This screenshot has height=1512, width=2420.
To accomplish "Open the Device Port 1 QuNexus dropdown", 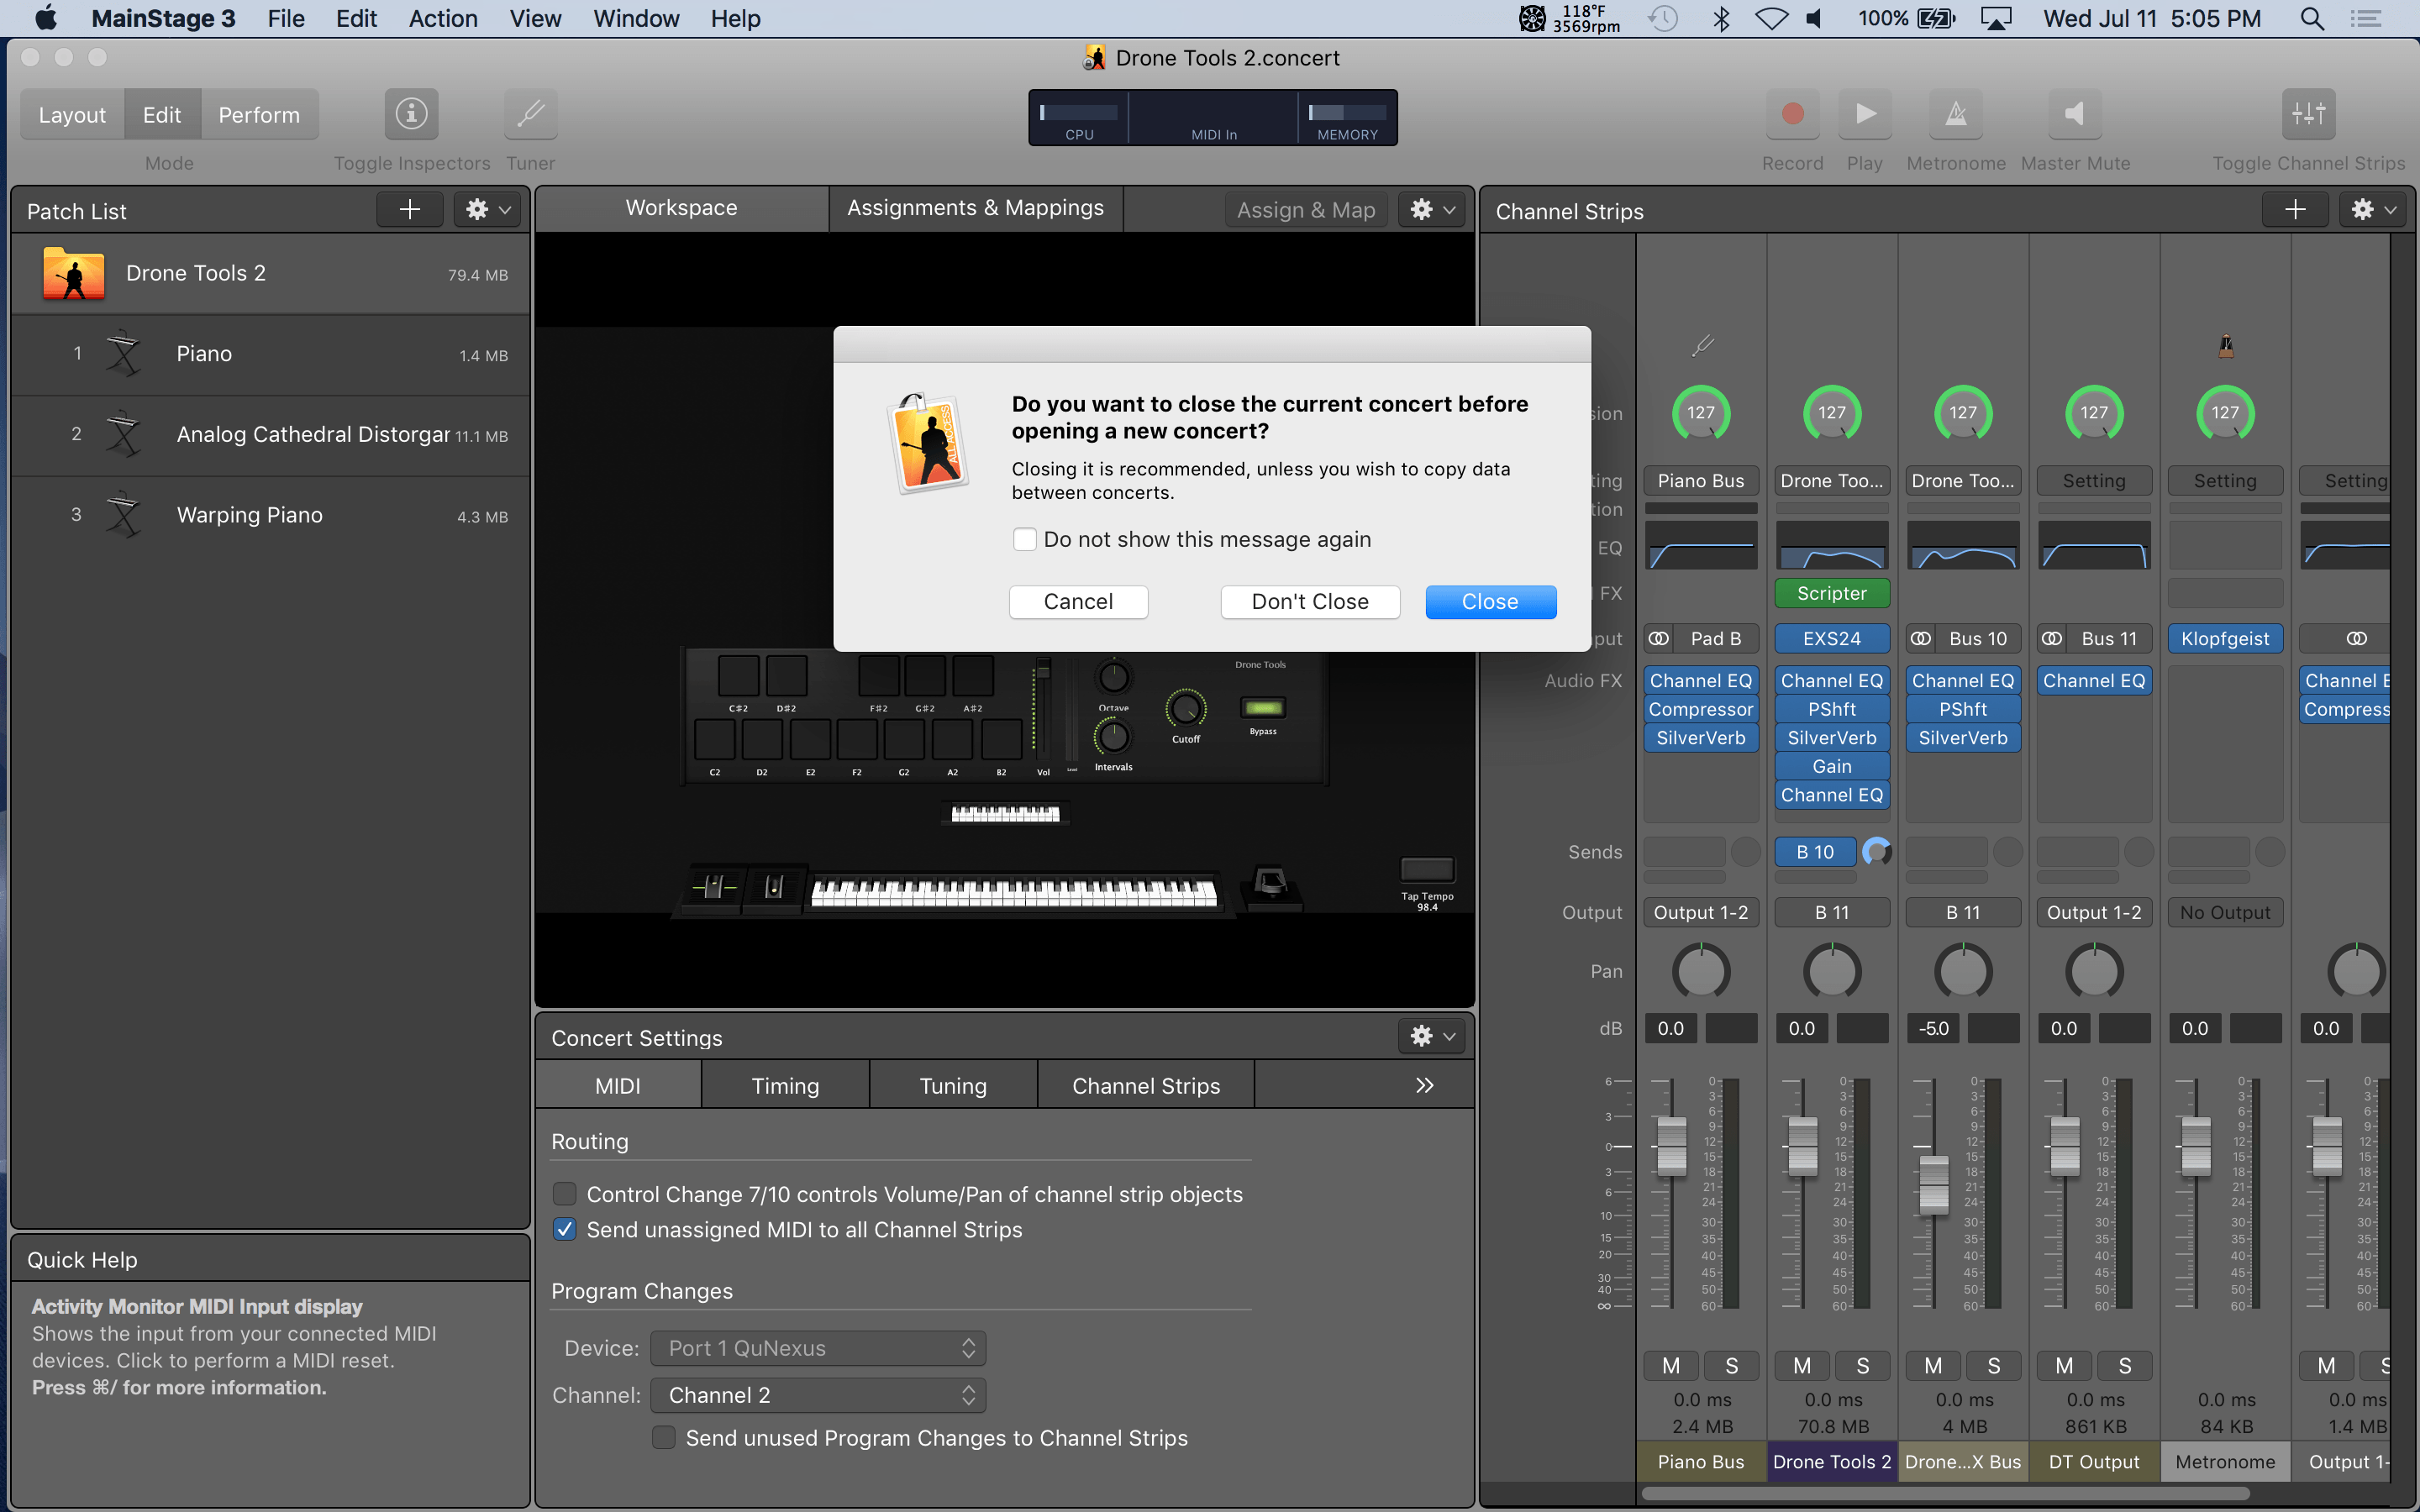I will (x=818, y=1348).
